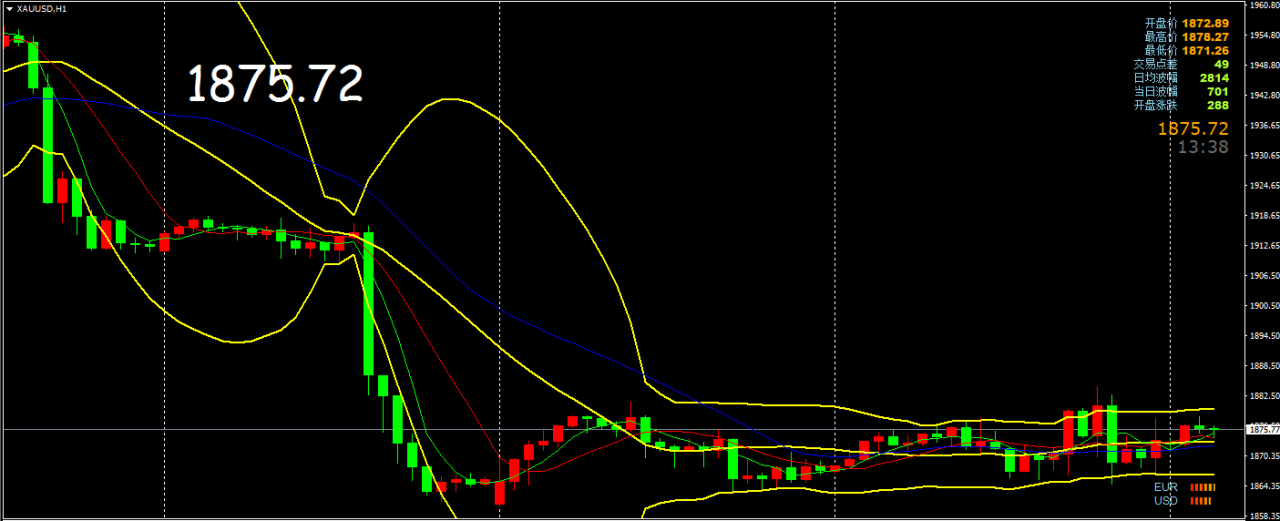Screen dimensions: 1280x521
Task: Click the 1906.50 price axis label
Action: [1264, 275]
